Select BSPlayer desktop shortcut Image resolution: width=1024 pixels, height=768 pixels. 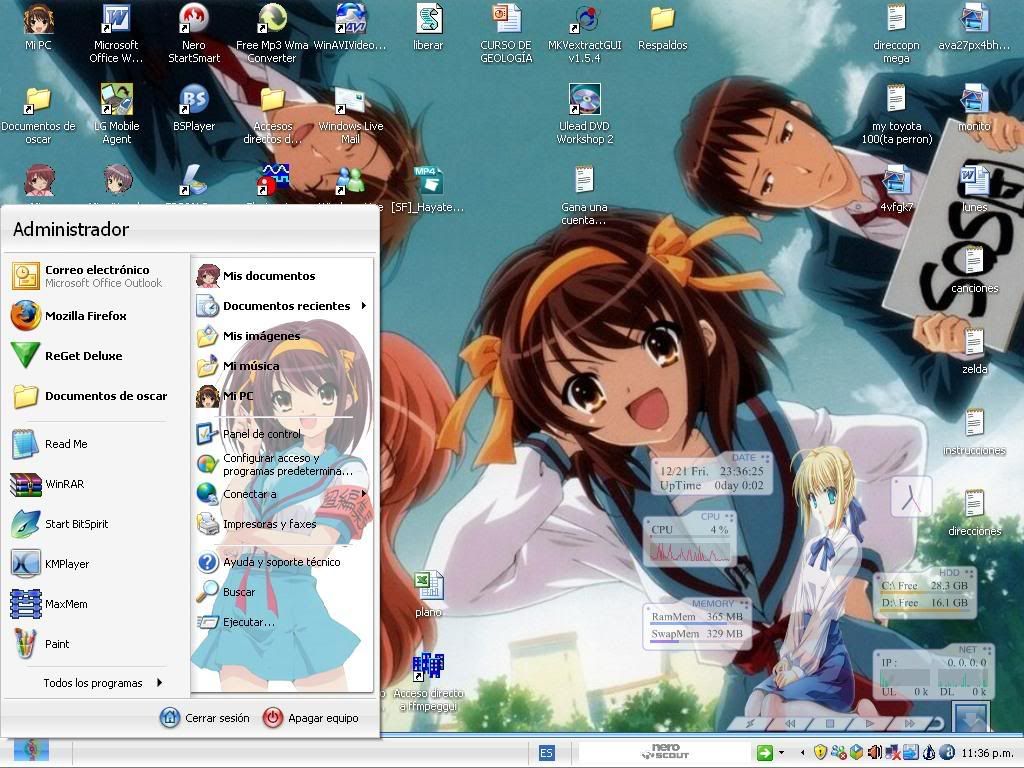tap(194, 108)
